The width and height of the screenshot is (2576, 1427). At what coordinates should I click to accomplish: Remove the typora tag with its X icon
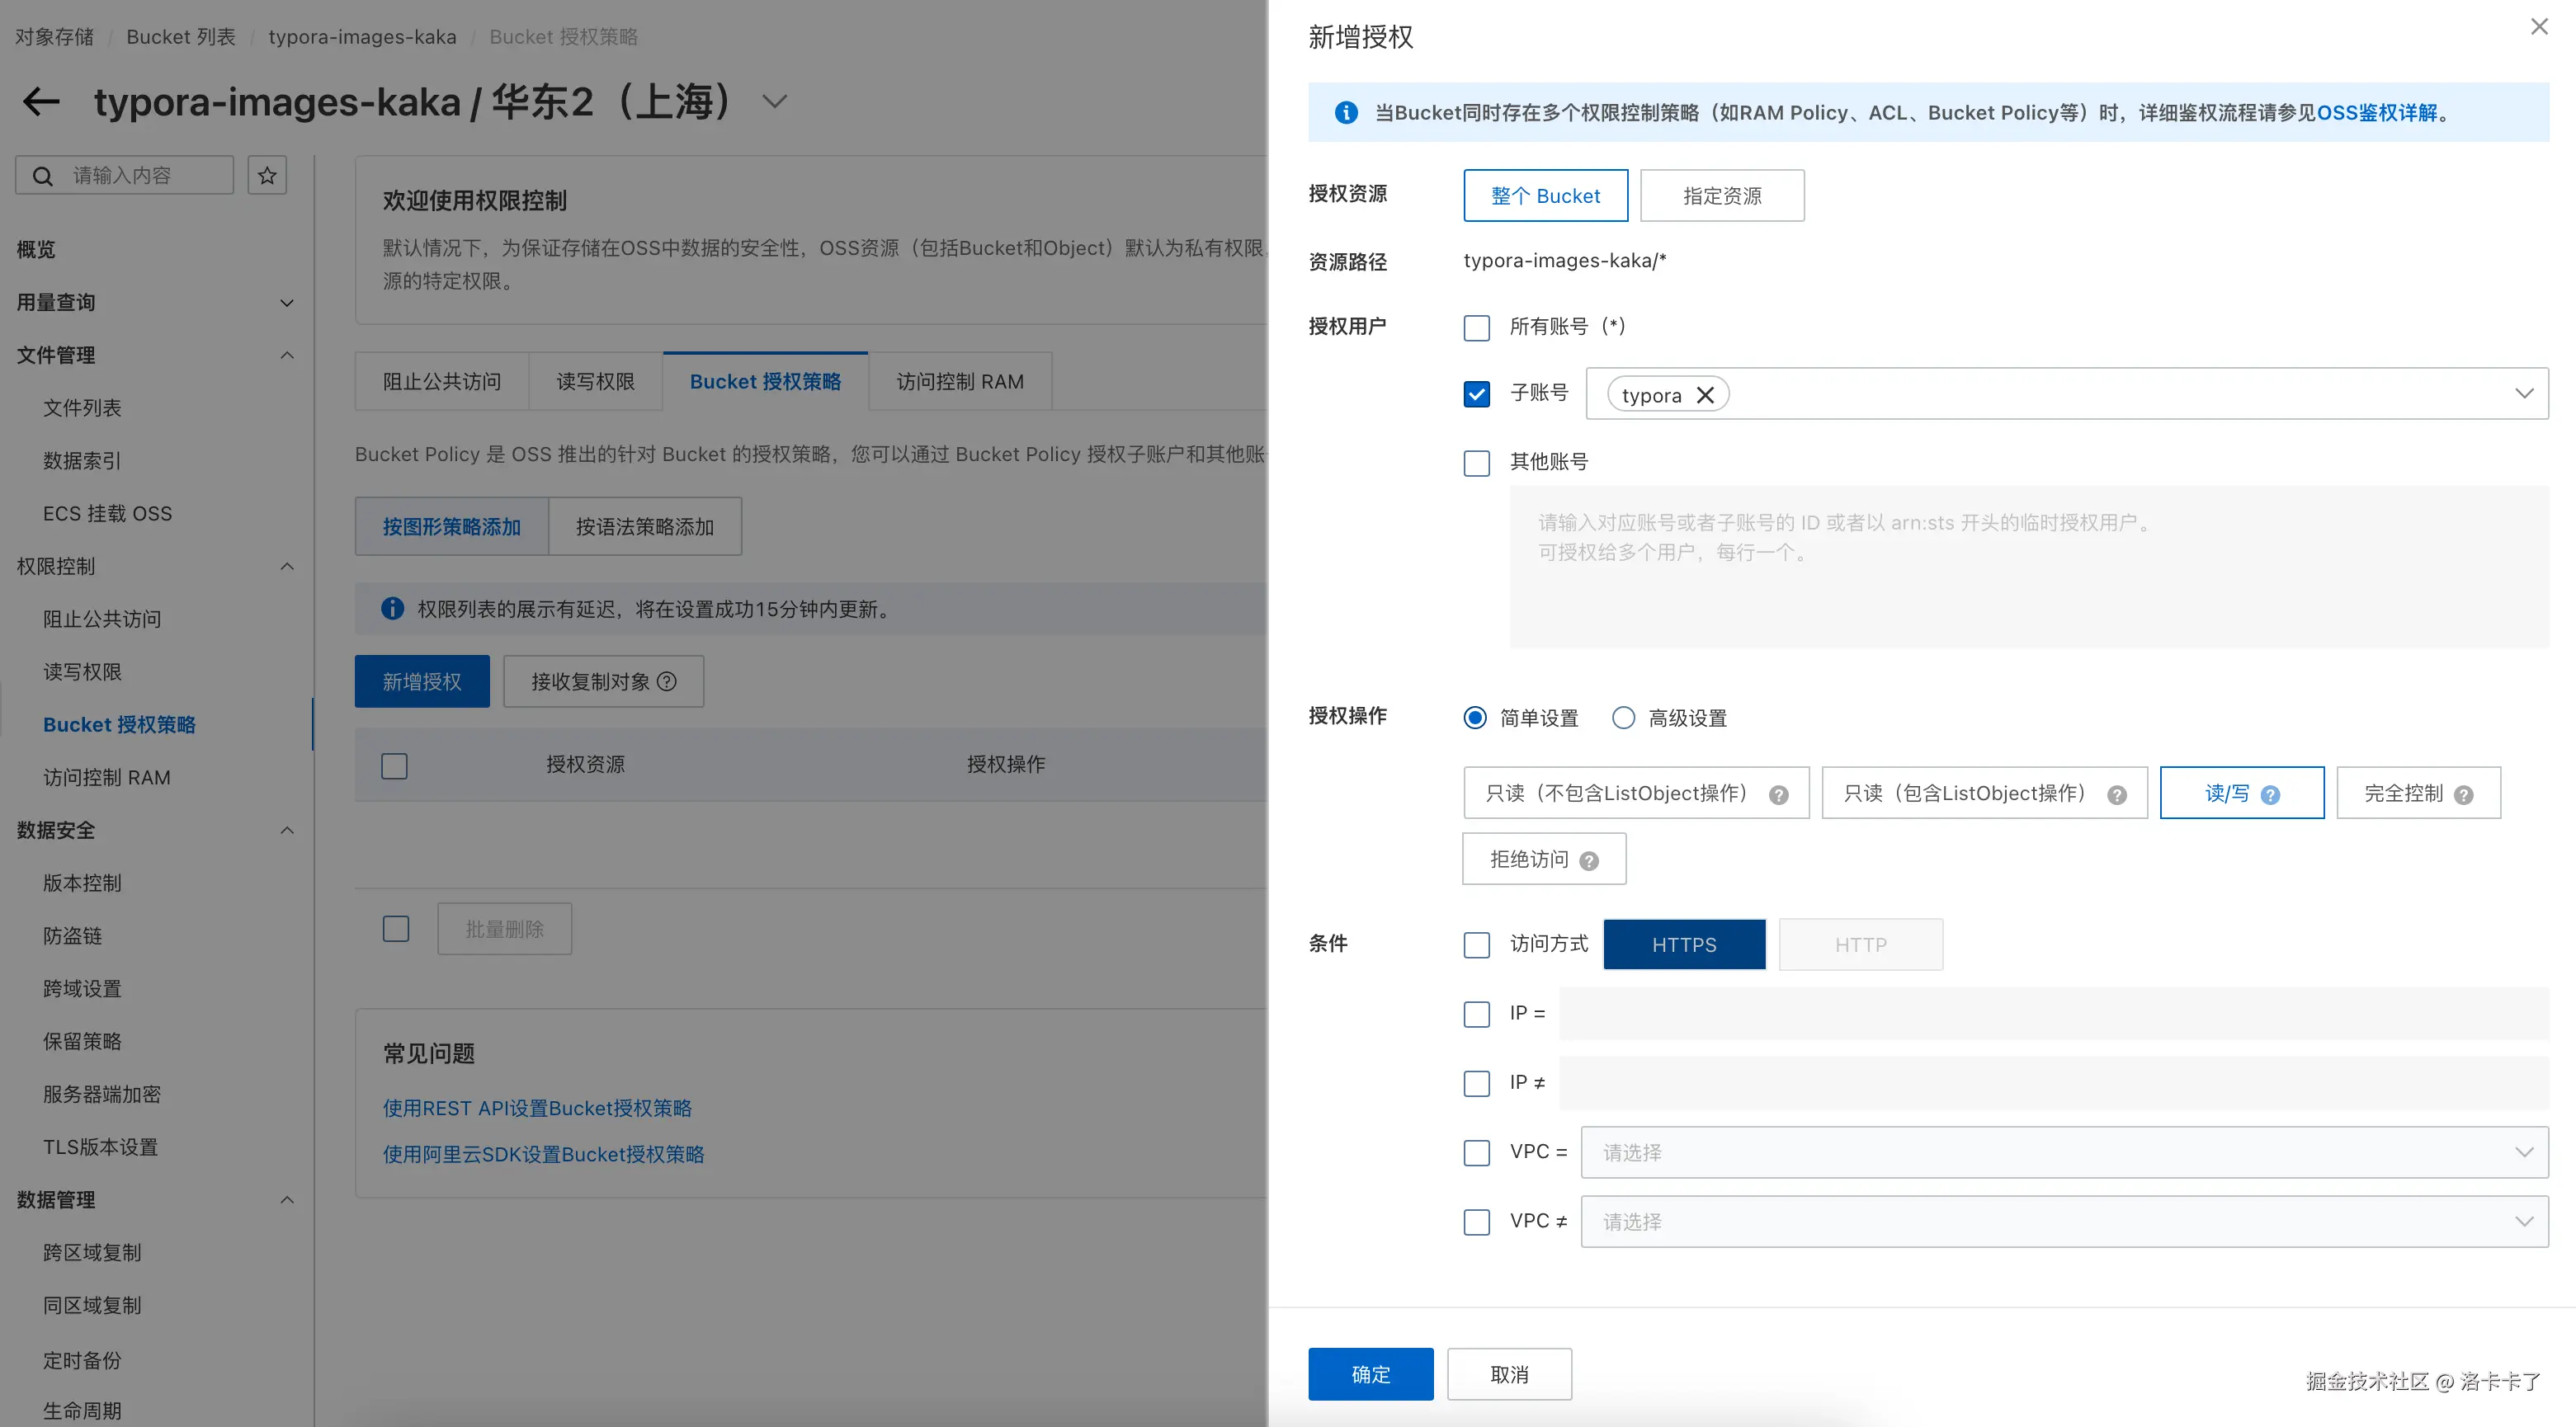pyautogui.click(x=1705, y=395)
